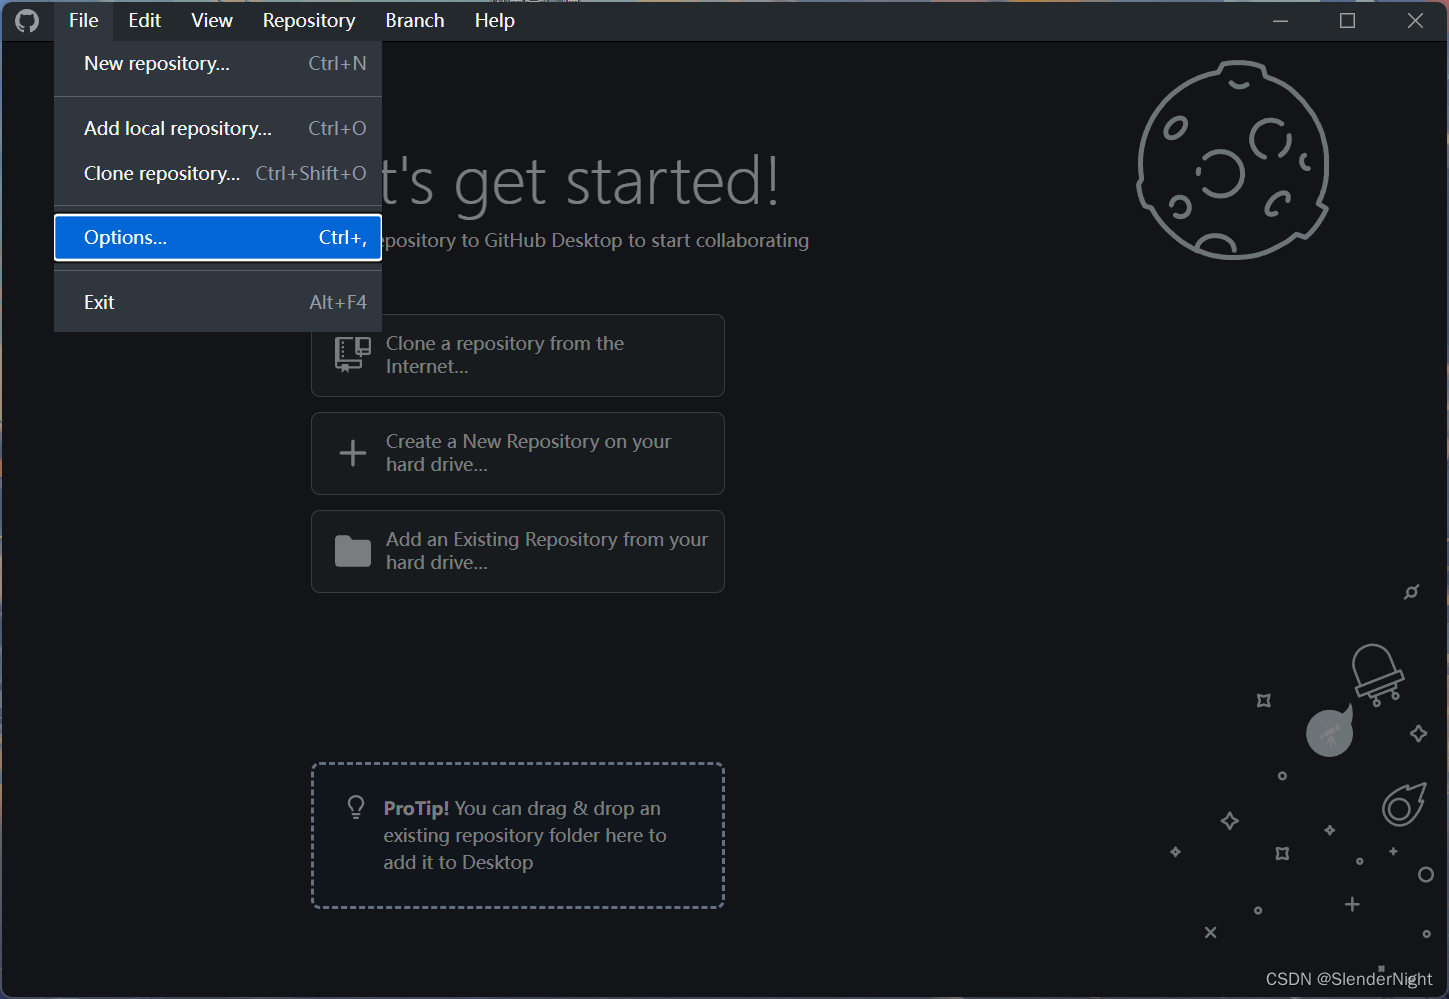Click the plus icon for new repository
This screenshot has width=1449, height=999.
click(x=353, y=453)
